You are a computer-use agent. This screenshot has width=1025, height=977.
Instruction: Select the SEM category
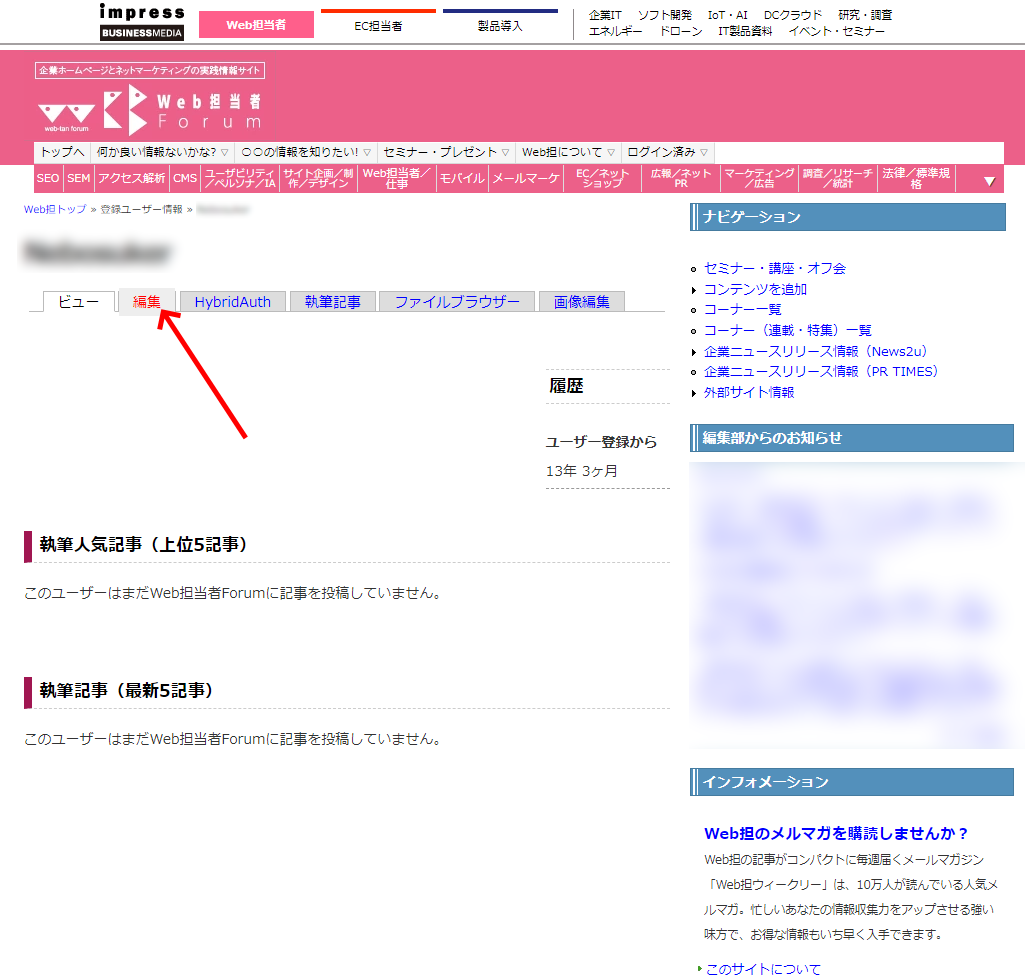pyautogui.click(x=78, y=178)
